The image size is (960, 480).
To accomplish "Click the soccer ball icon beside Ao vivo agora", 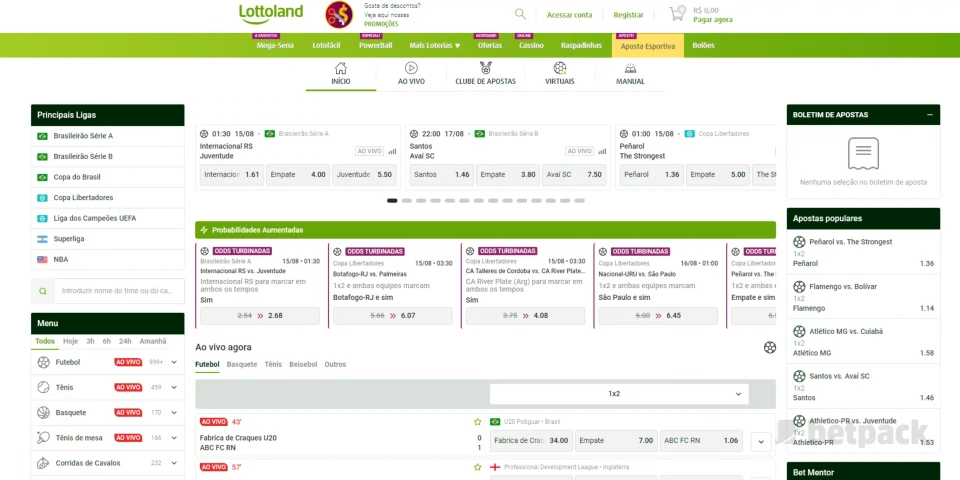I will [x=769, y=347].
